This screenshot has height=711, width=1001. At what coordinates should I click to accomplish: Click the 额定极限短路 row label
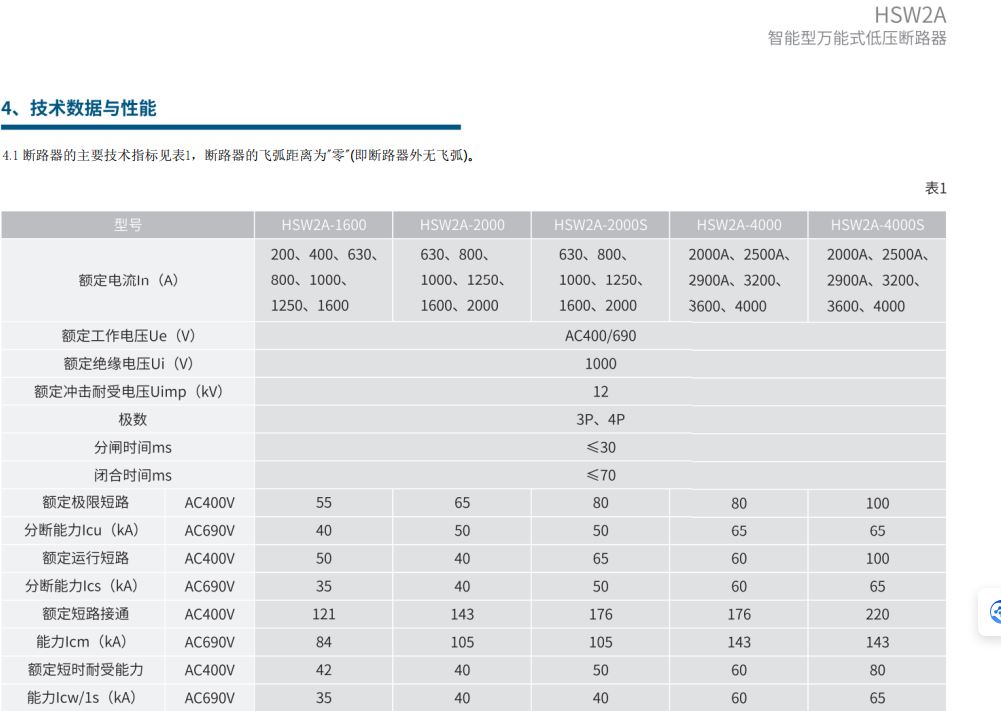pyautogui.click(x=86, y=502)
